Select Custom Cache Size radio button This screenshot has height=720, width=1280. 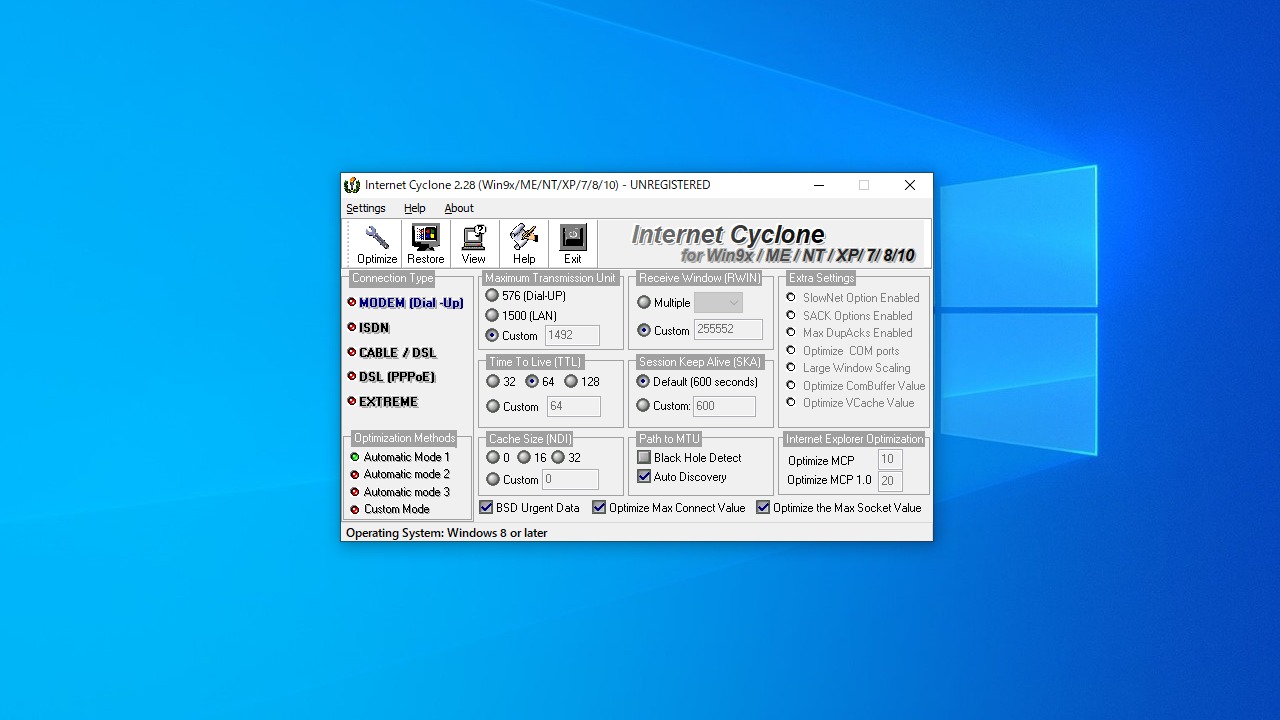493,480
